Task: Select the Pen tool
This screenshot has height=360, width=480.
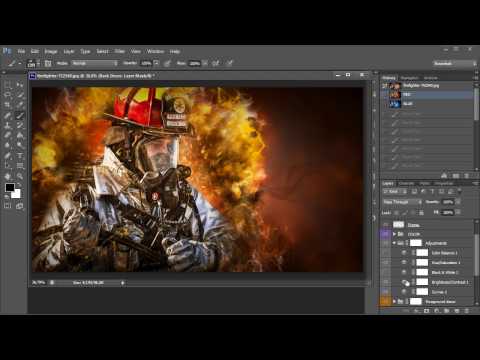Action: (x=7, y=156)
